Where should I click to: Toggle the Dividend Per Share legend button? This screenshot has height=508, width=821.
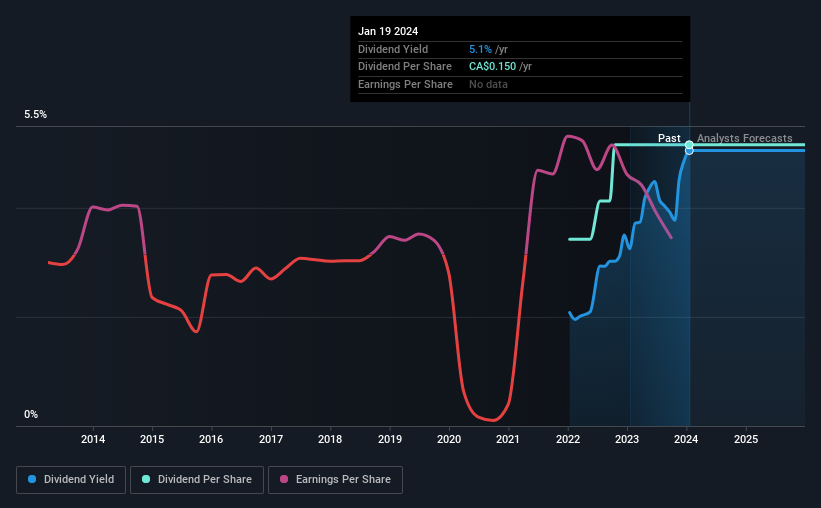pos(197,480)
